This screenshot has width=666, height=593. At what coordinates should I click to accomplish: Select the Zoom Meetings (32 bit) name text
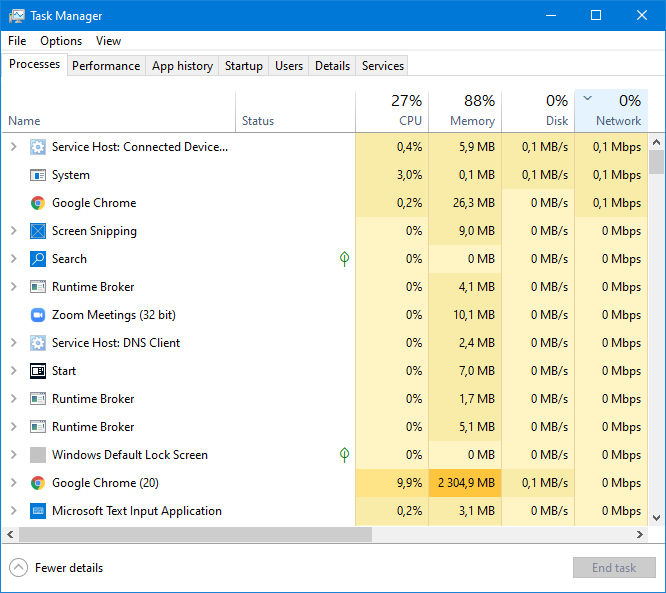(114, 315)
